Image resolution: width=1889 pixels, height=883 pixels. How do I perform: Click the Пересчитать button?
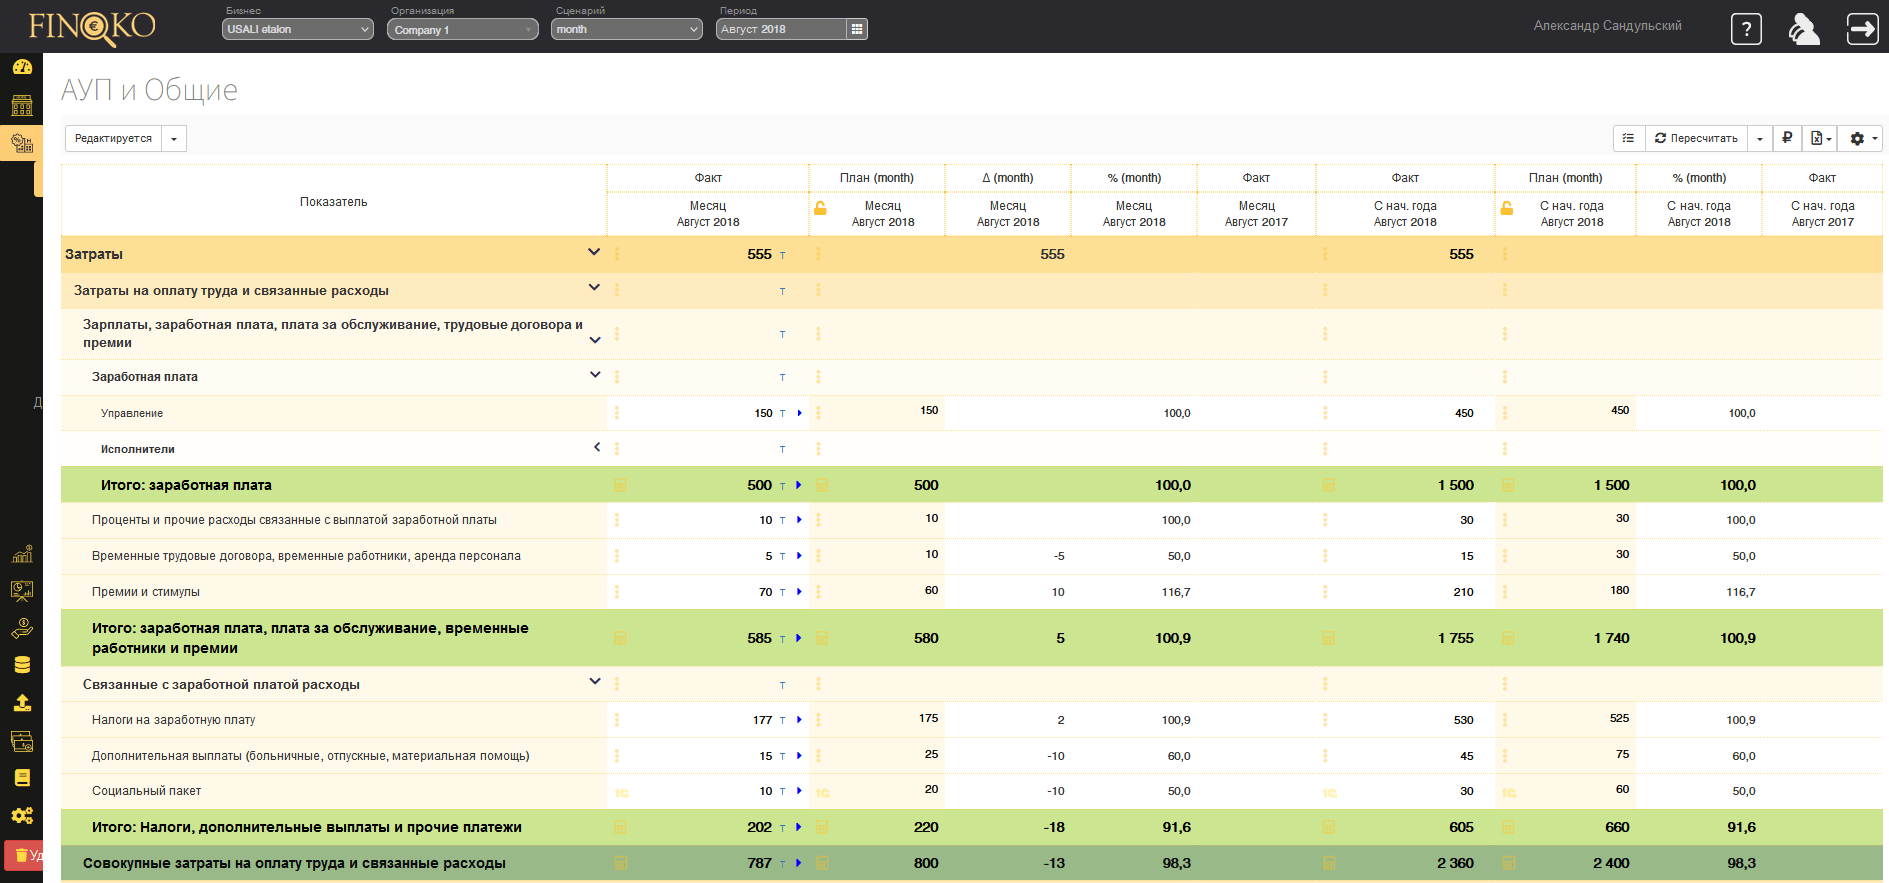pos(1696,138)
